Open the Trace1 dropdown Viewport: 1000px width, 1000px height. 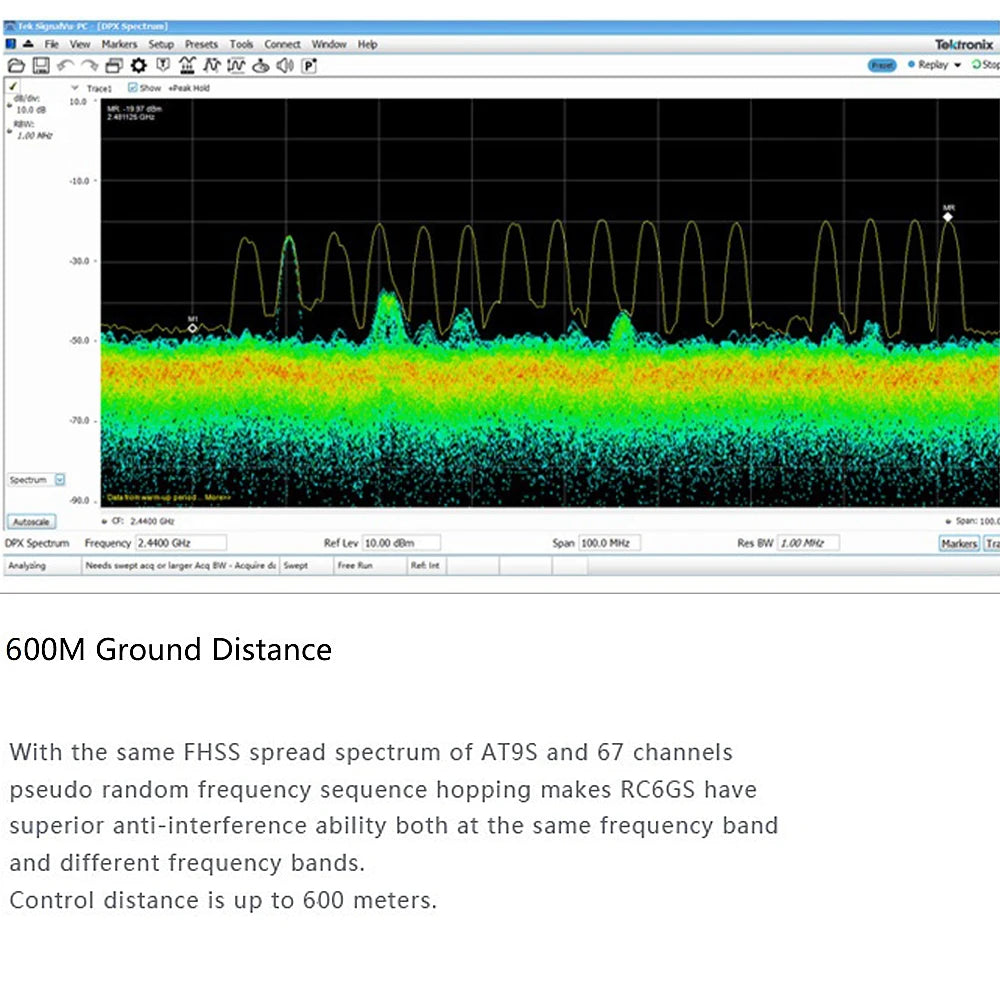[74, 88]
